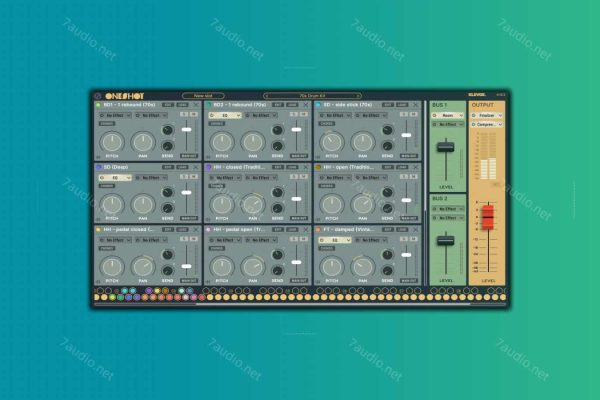
Task: Open the Compressor dropdown in Output
Action: [487, 124]
